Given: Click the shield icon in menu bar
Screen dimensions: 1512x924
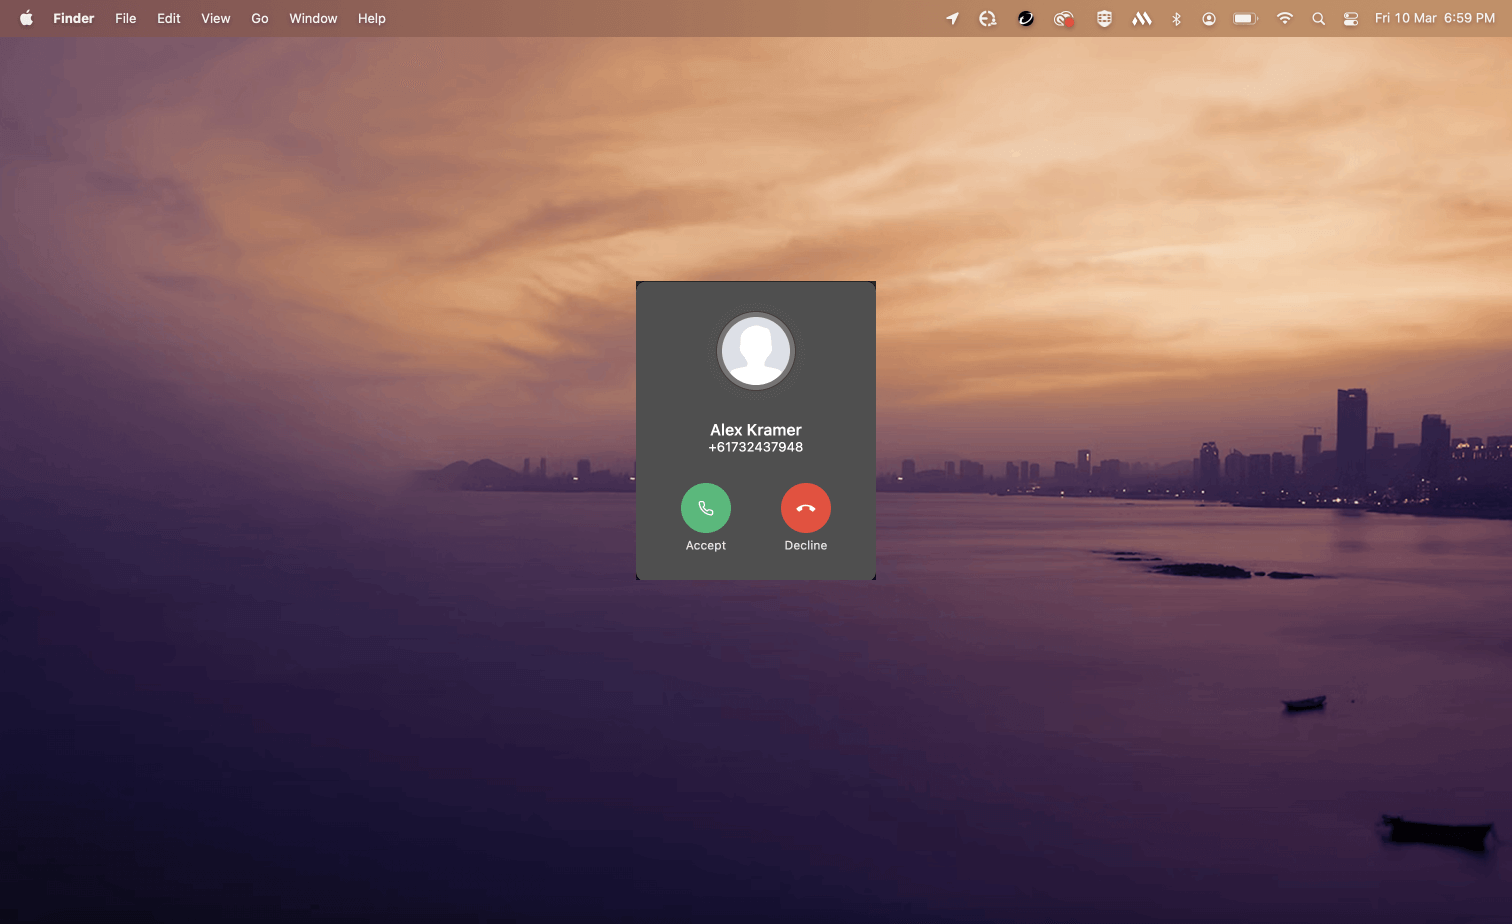Looking at the screenshot, I should tap(1104, 18).
